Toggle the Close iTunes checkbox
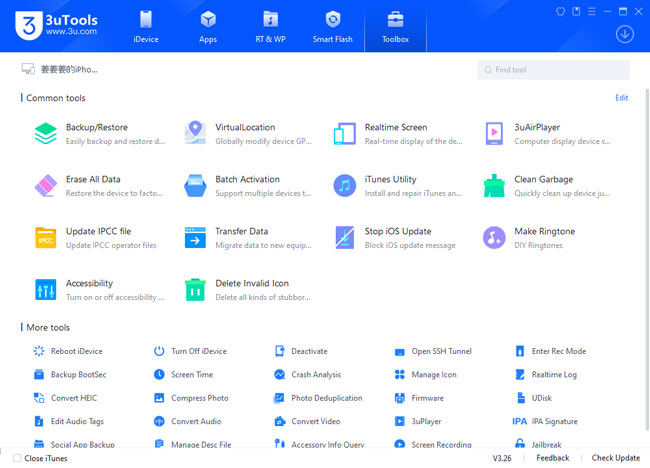Viewport: 650px width, 468px height. (17, 458)
